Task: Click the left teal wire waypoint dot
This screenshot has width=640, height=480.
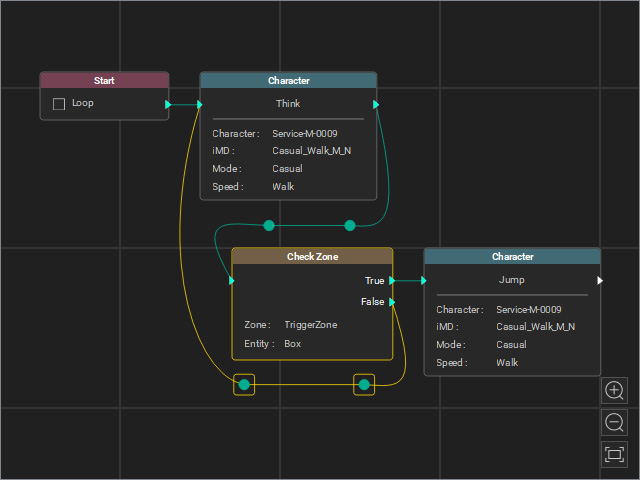Action: click(x=269, y=225)
